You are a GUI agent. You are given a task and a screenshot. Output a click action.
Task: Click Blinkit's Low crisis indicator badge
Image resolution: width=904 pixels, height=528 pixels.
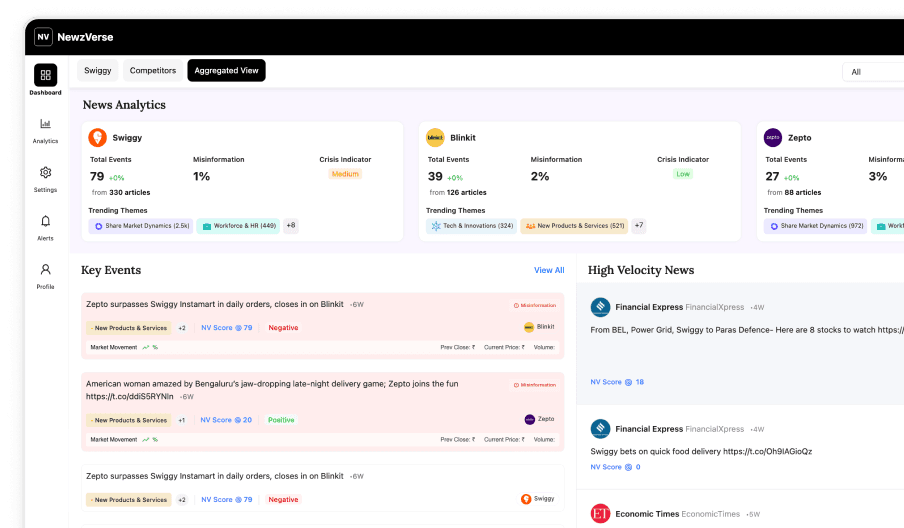[x=683, y=174]
